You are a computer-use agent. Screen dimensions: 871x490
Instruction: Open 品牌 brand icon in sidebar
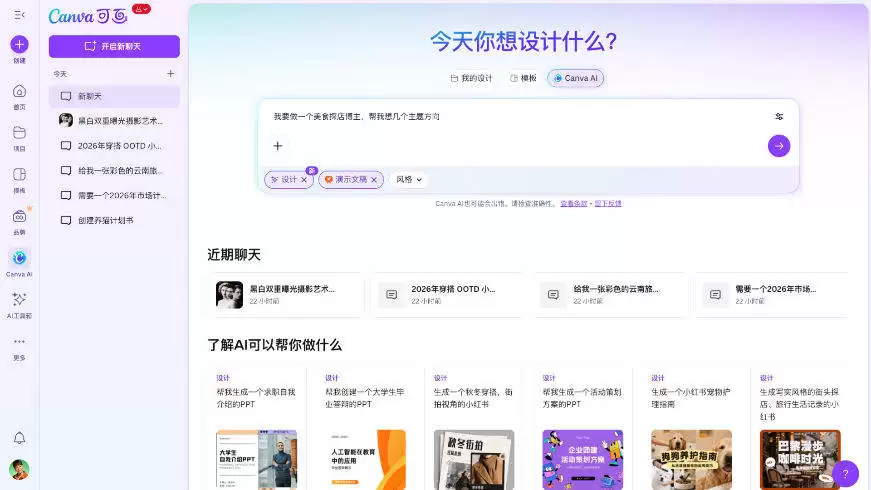tap(20, 217)
